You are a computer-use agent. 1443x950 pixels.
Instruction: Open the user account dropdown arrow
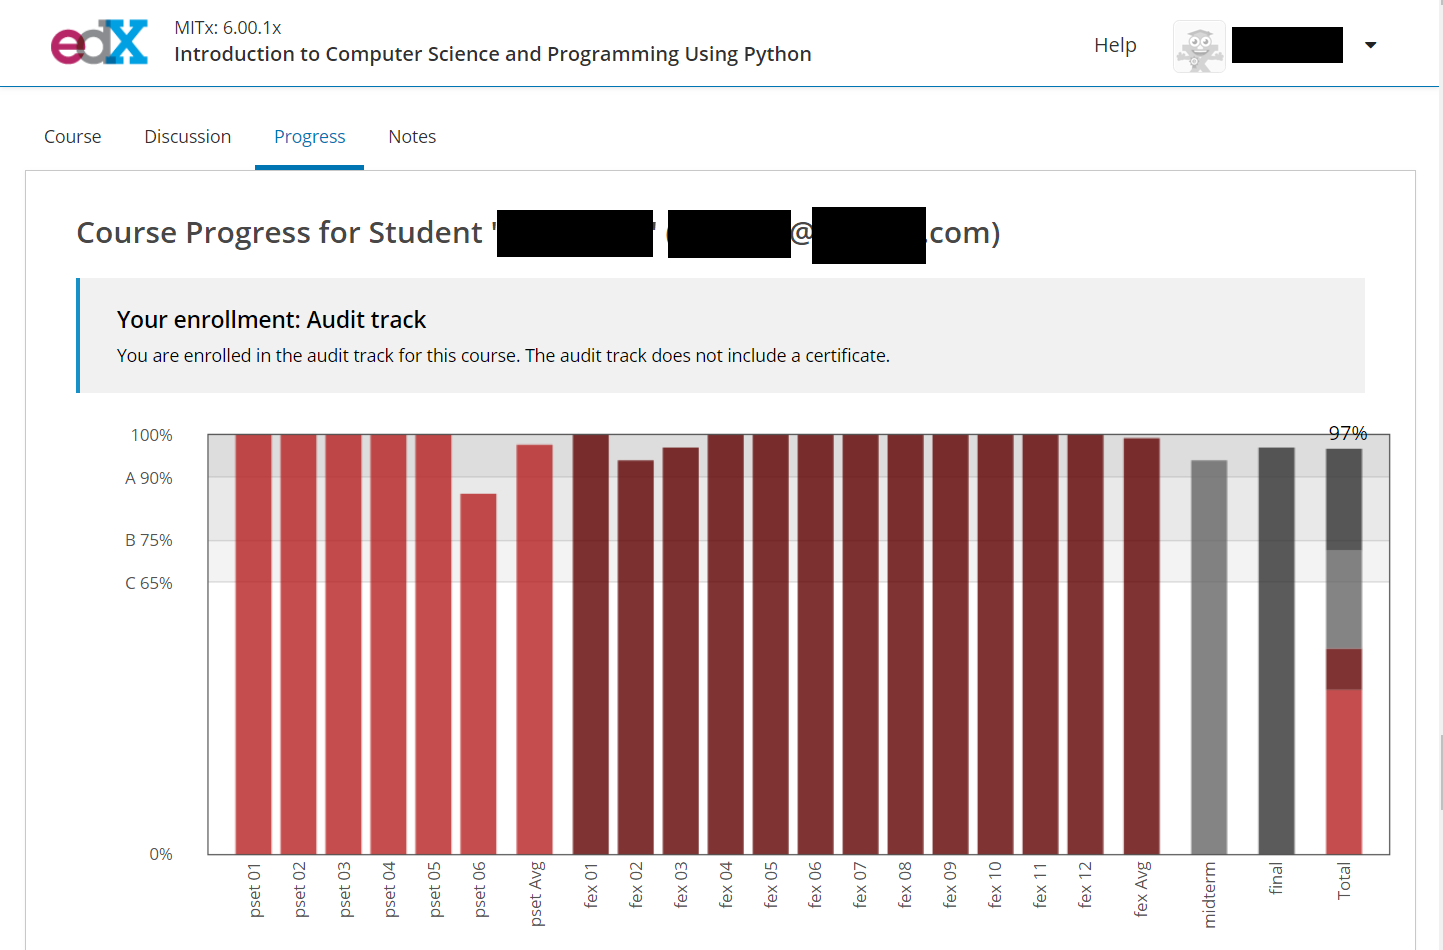pos(1370,45)
